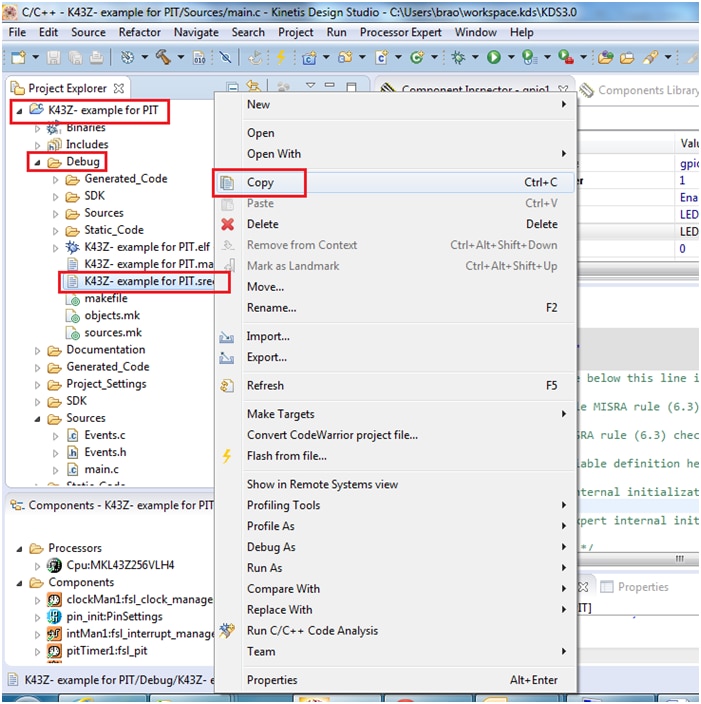
Task: Click the Open Task folder icon
Action: pyautogui.click(x=627, y=57)
